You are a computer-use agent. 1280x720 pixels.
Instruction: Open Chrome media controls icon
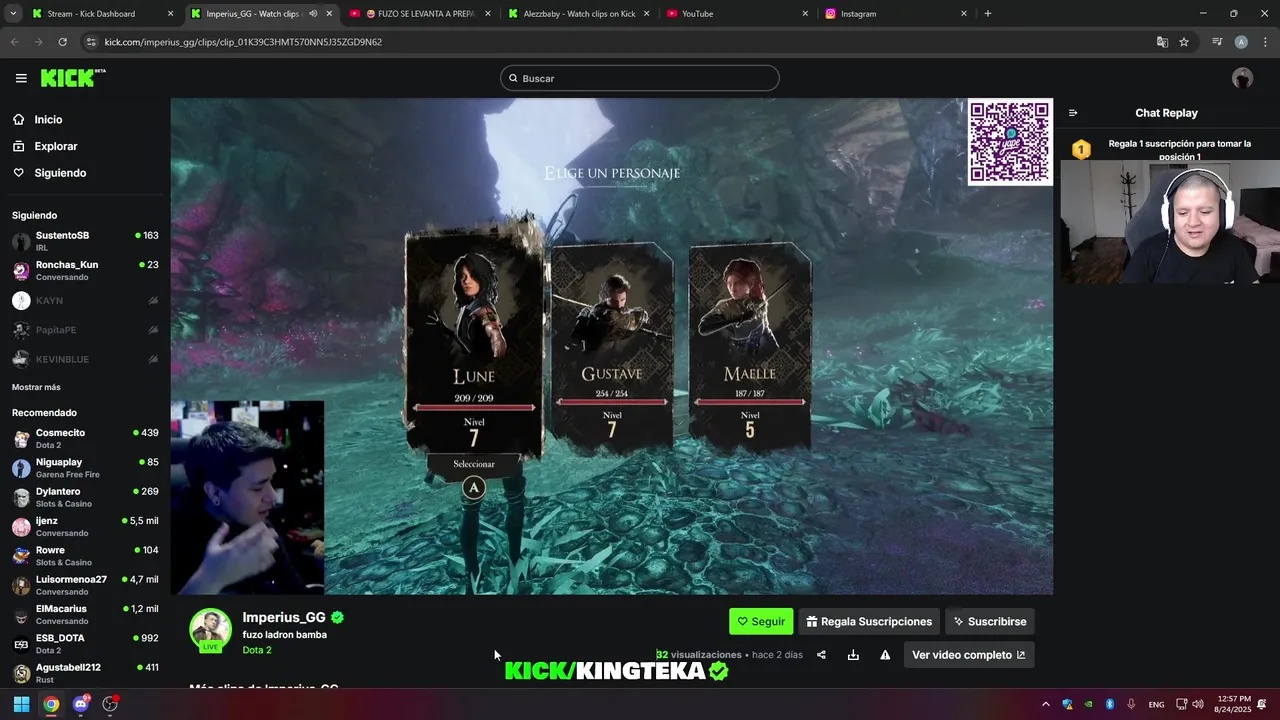coord(1217,42)
